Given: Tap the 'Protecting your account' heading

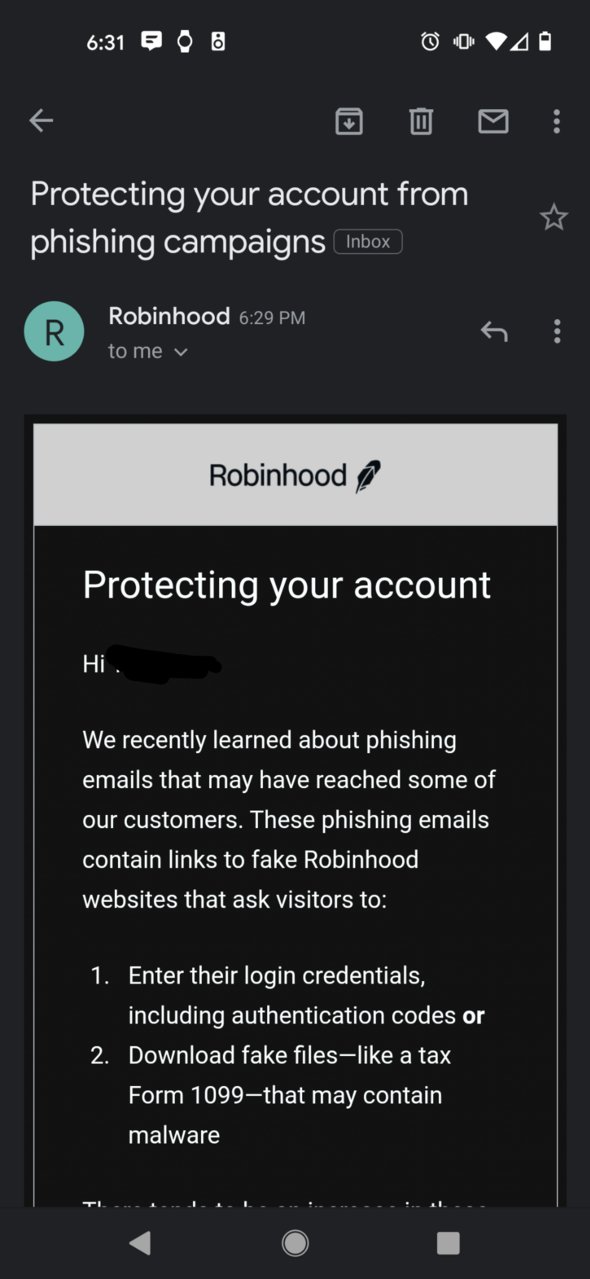Looking at the screenshot, I should coord(286,585).
